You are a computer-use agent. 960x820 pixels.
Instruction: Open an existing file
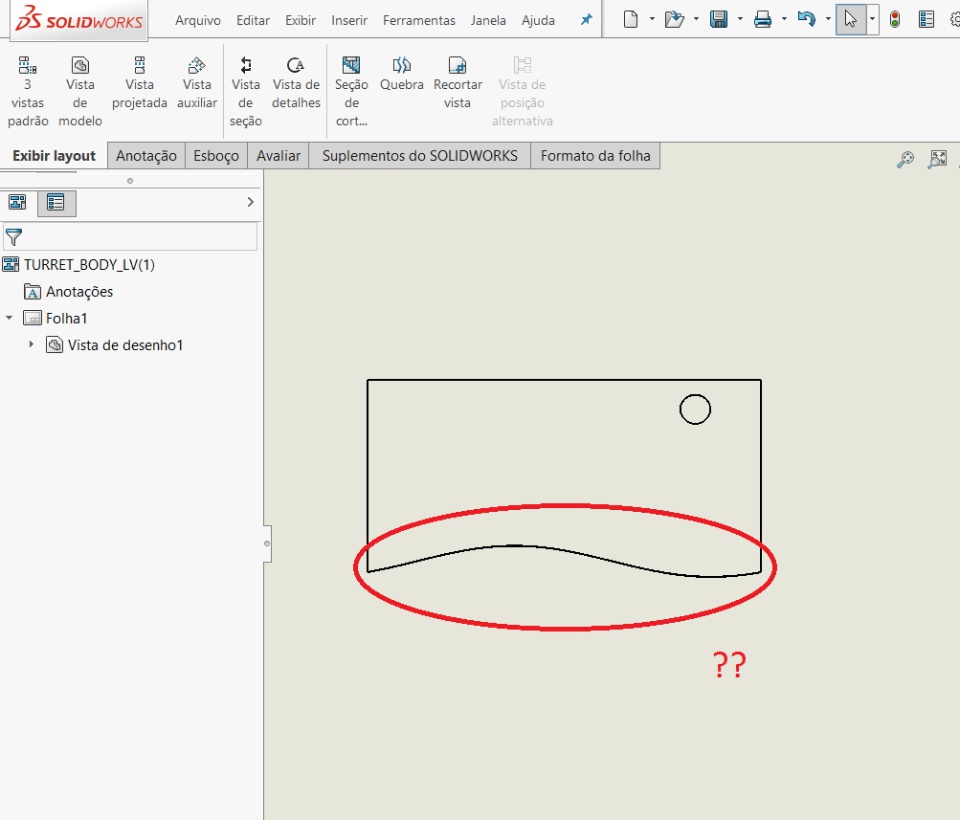coord(673,20)
